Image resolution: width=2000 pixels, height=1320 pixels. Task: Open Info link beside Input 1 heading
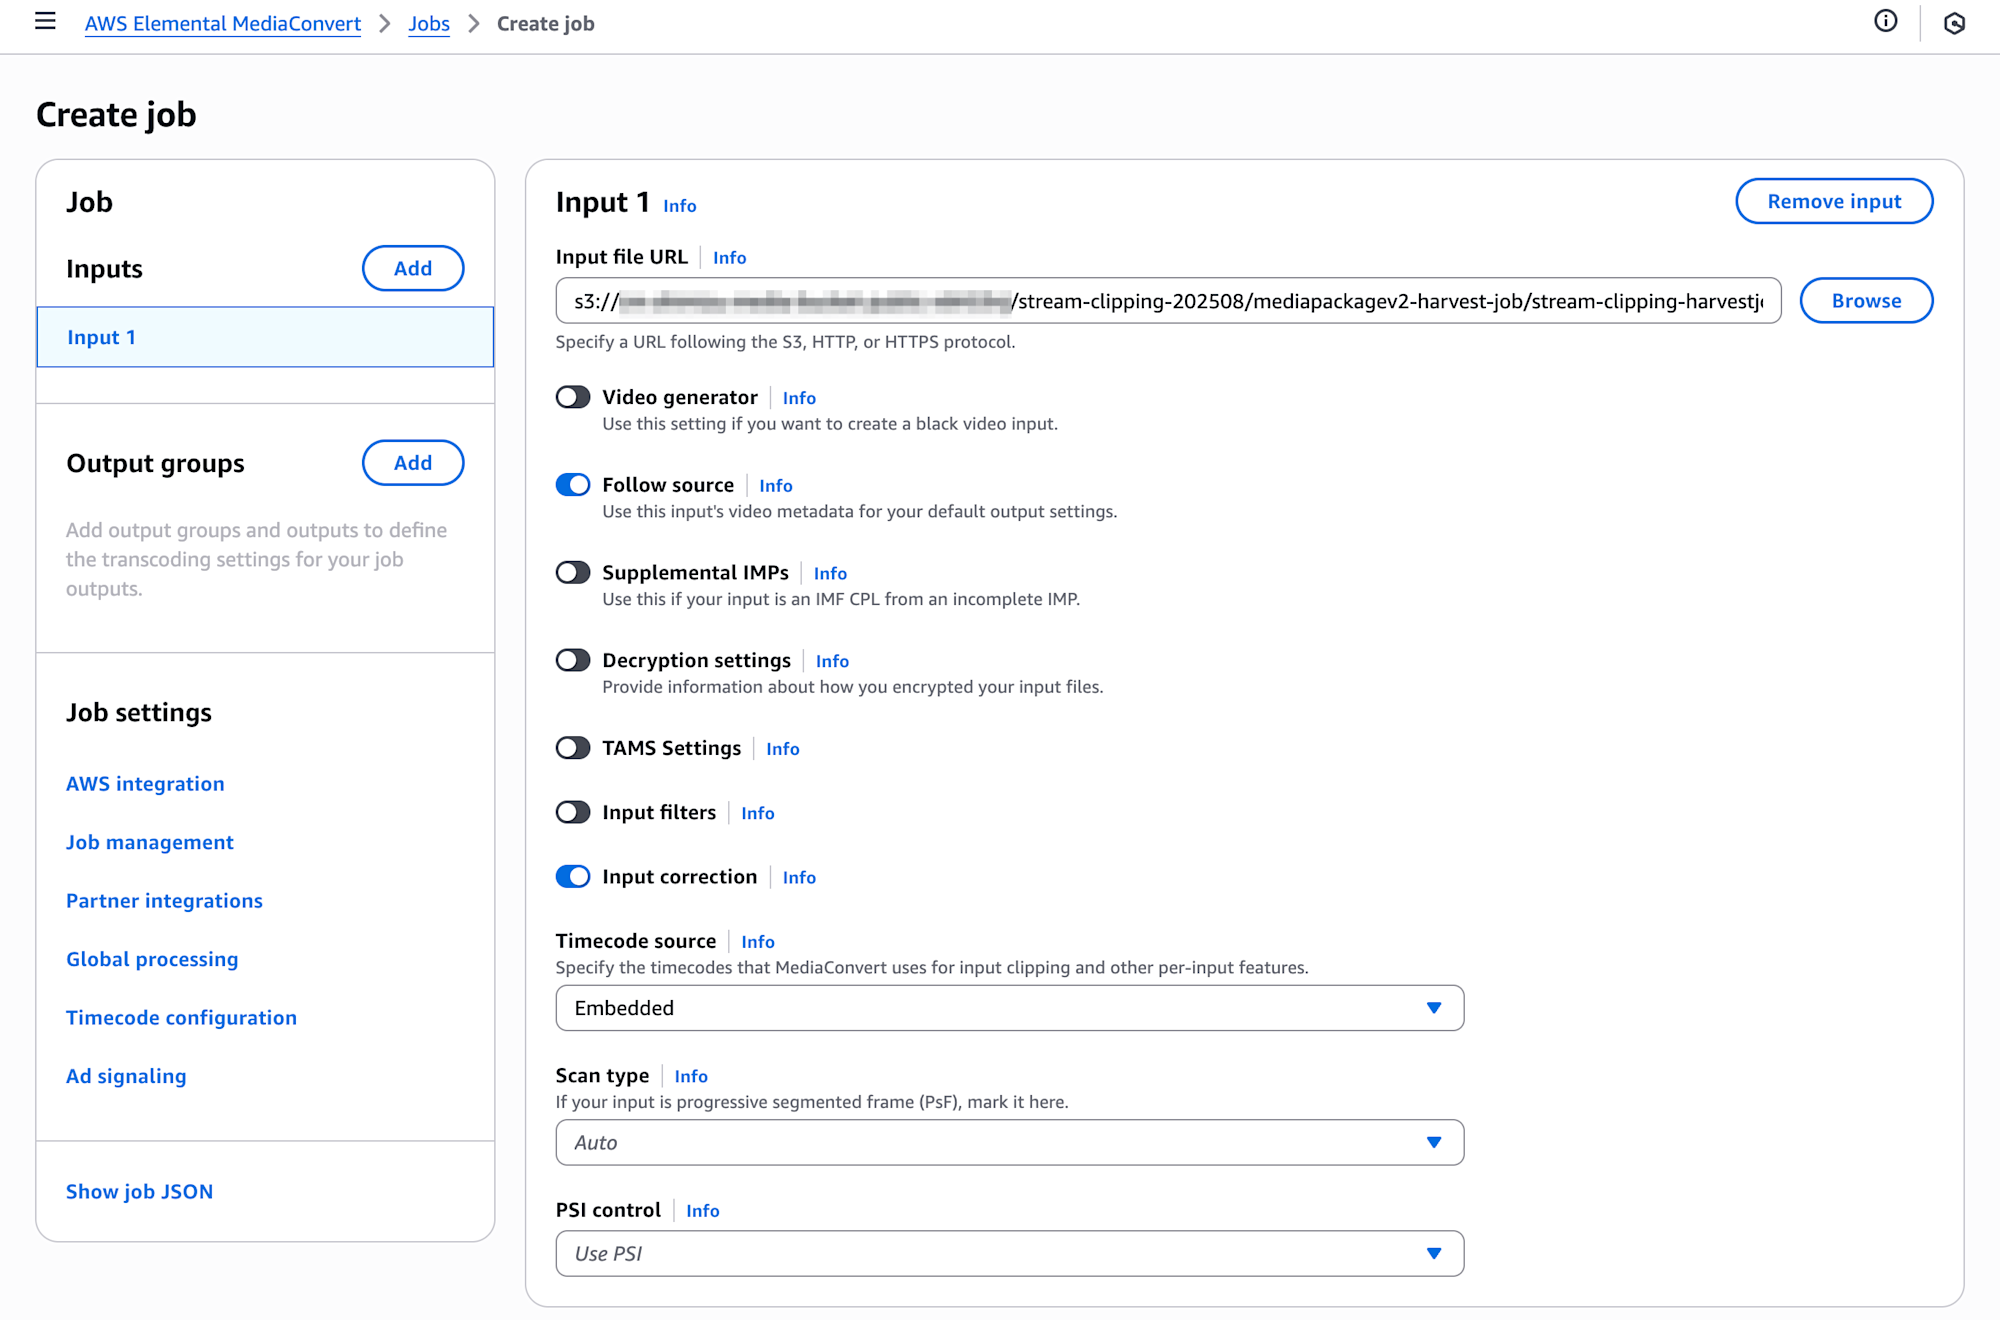pos(680,206)
